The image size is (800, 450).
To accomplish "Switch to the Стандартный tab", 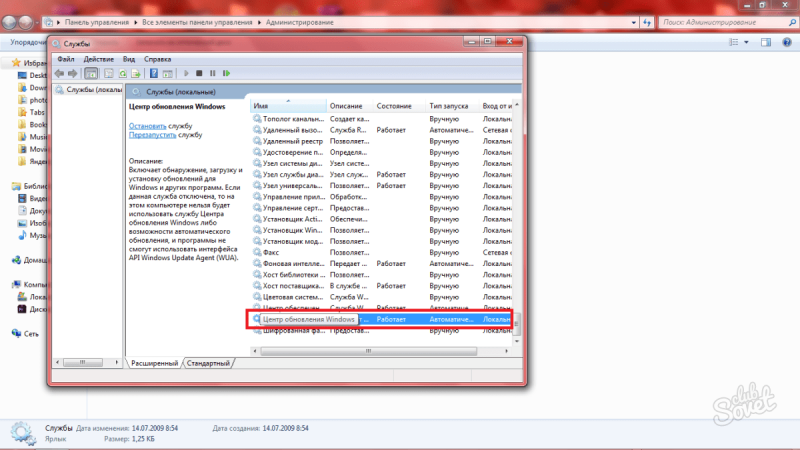I will click(208, 363).
